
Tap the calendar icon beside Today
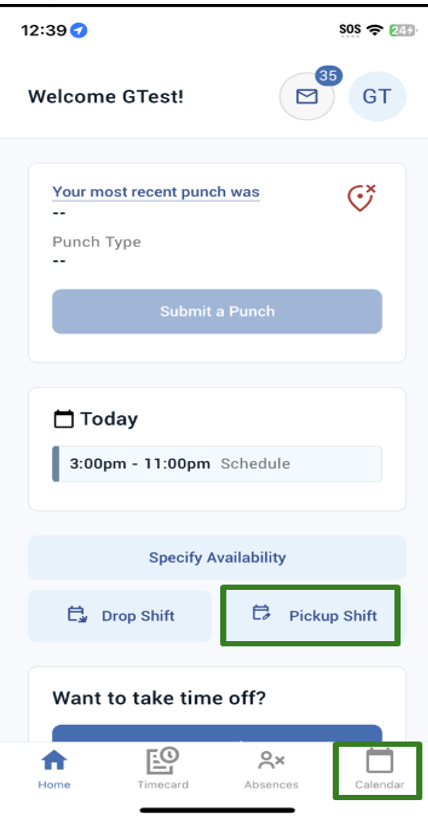(x=64, y=419)
